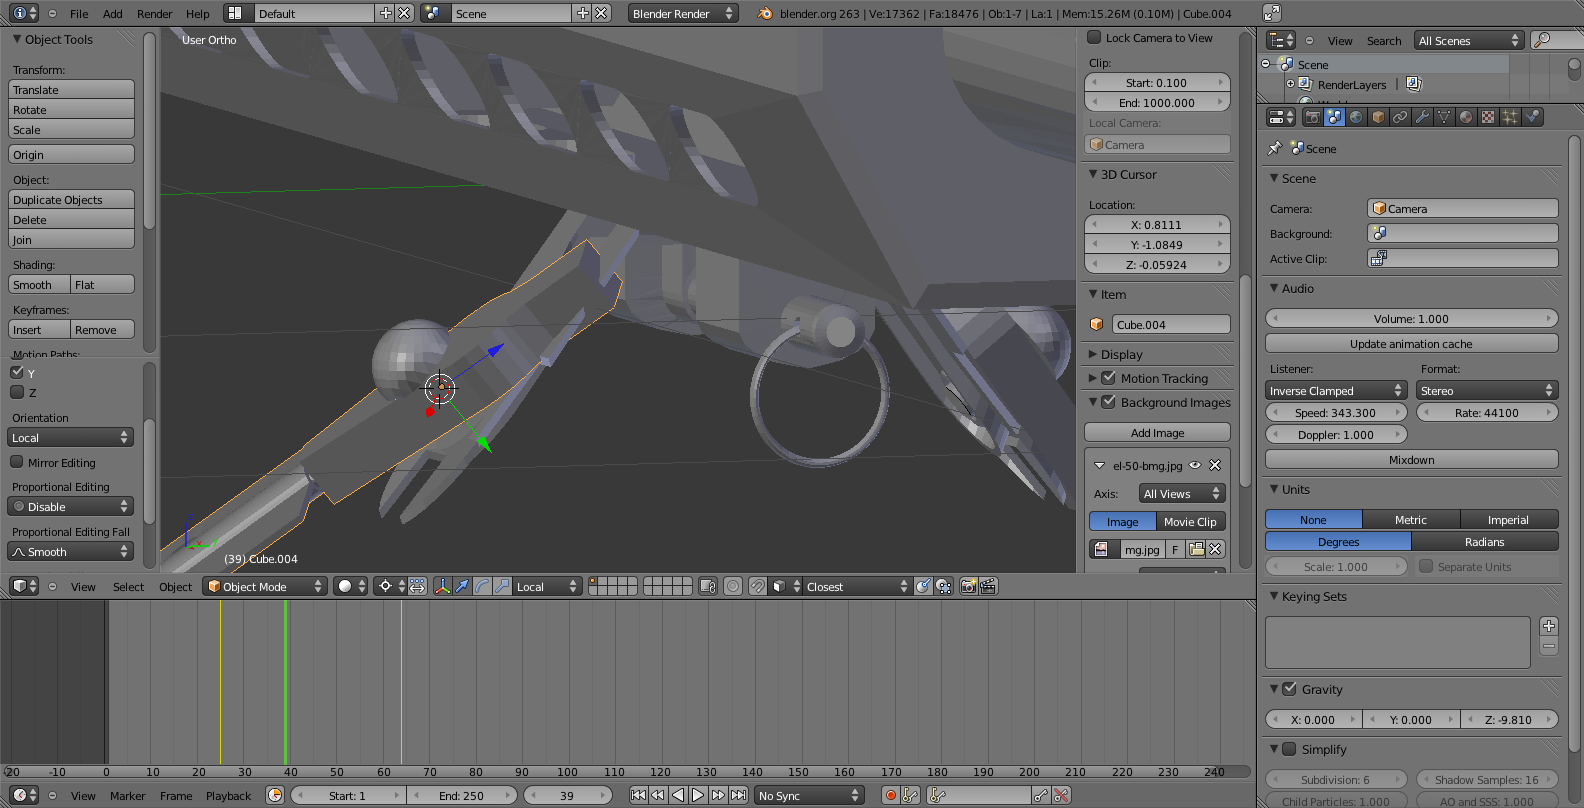Click the Mixdown button
This screenshot has height=808, width=1584.
point(1411,459)
